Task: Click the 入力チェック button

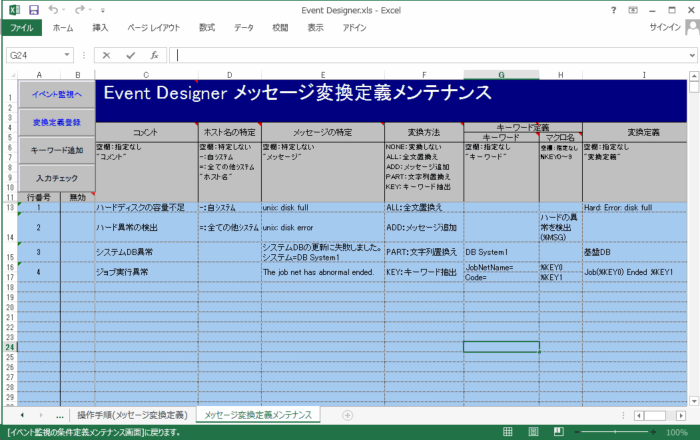Action: [x=57, y=178]
